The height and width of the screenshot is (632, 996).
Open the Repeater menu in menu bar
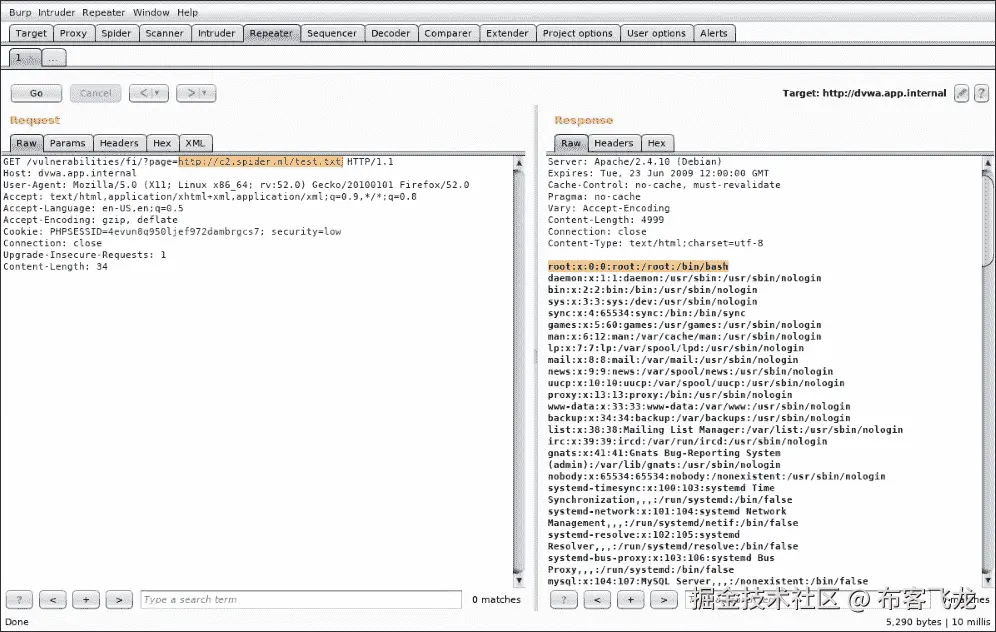pyautogui.click(x=104, y=12)
